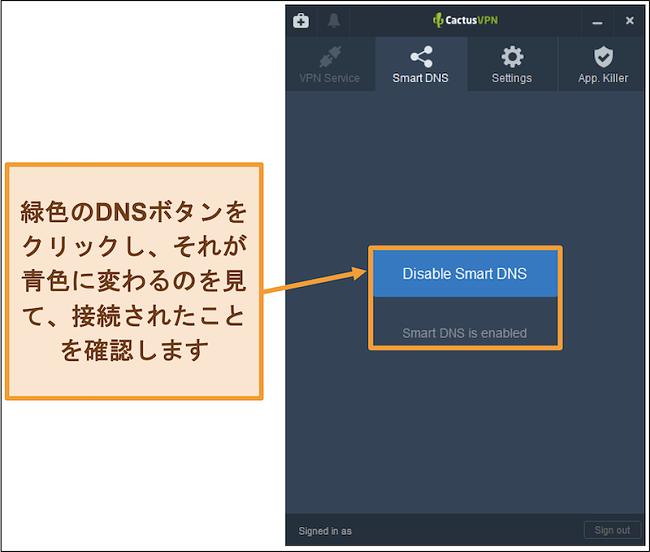This screenshot has height=552, width=650.
Task: Click the CactusVPN logo in title bar
Action: pyautogui.click(x=465, y=20)
